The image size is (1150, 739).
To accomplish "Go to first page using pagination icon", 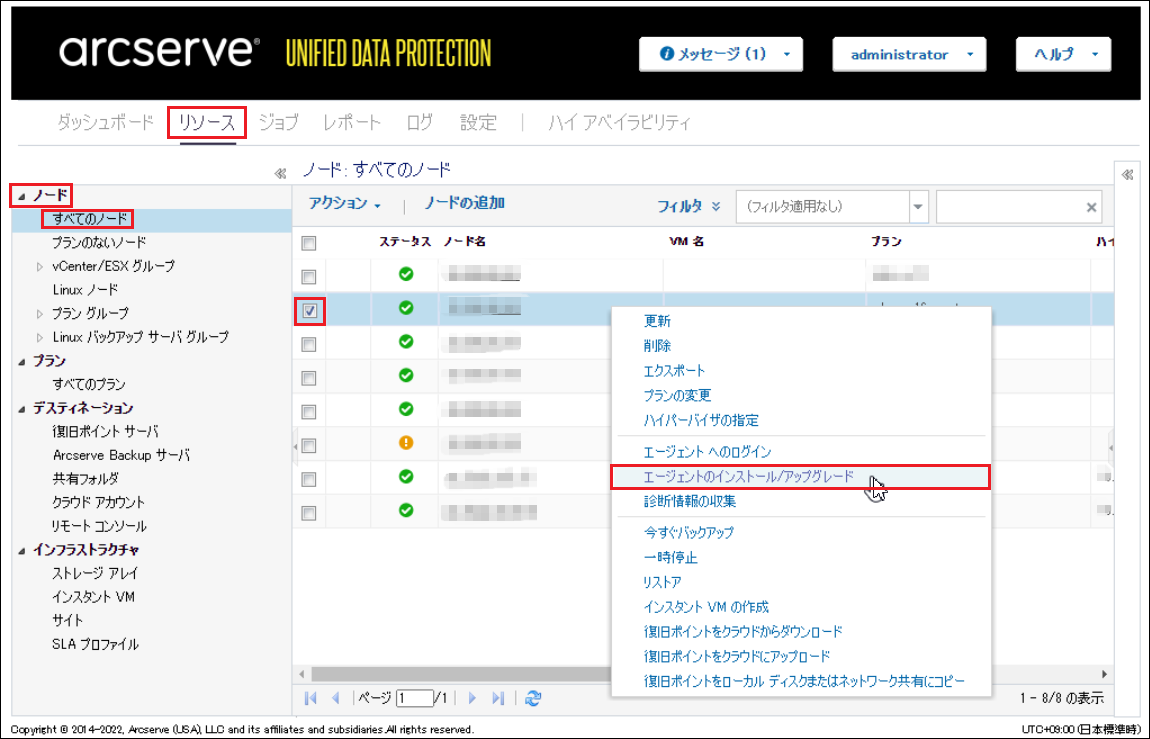I will point(311,698).
